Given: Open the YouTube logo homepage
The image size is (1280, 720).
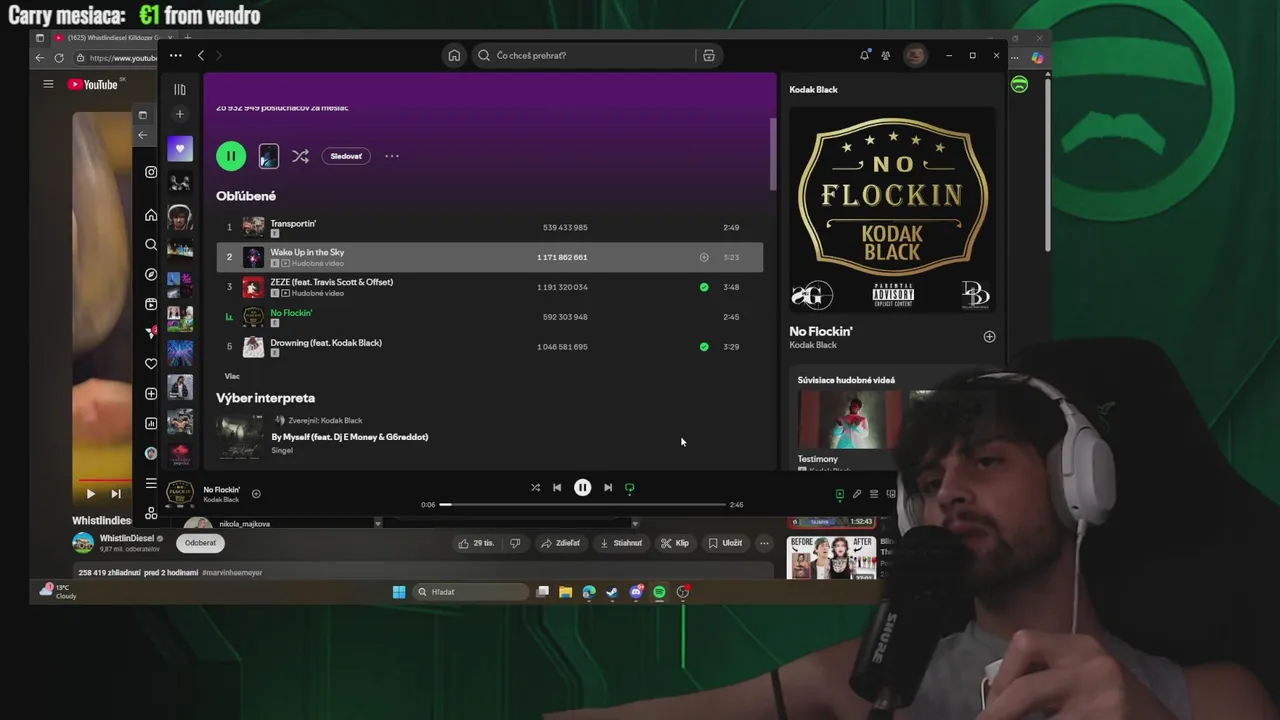Looking at the screenshot, I should coord(93,84).
